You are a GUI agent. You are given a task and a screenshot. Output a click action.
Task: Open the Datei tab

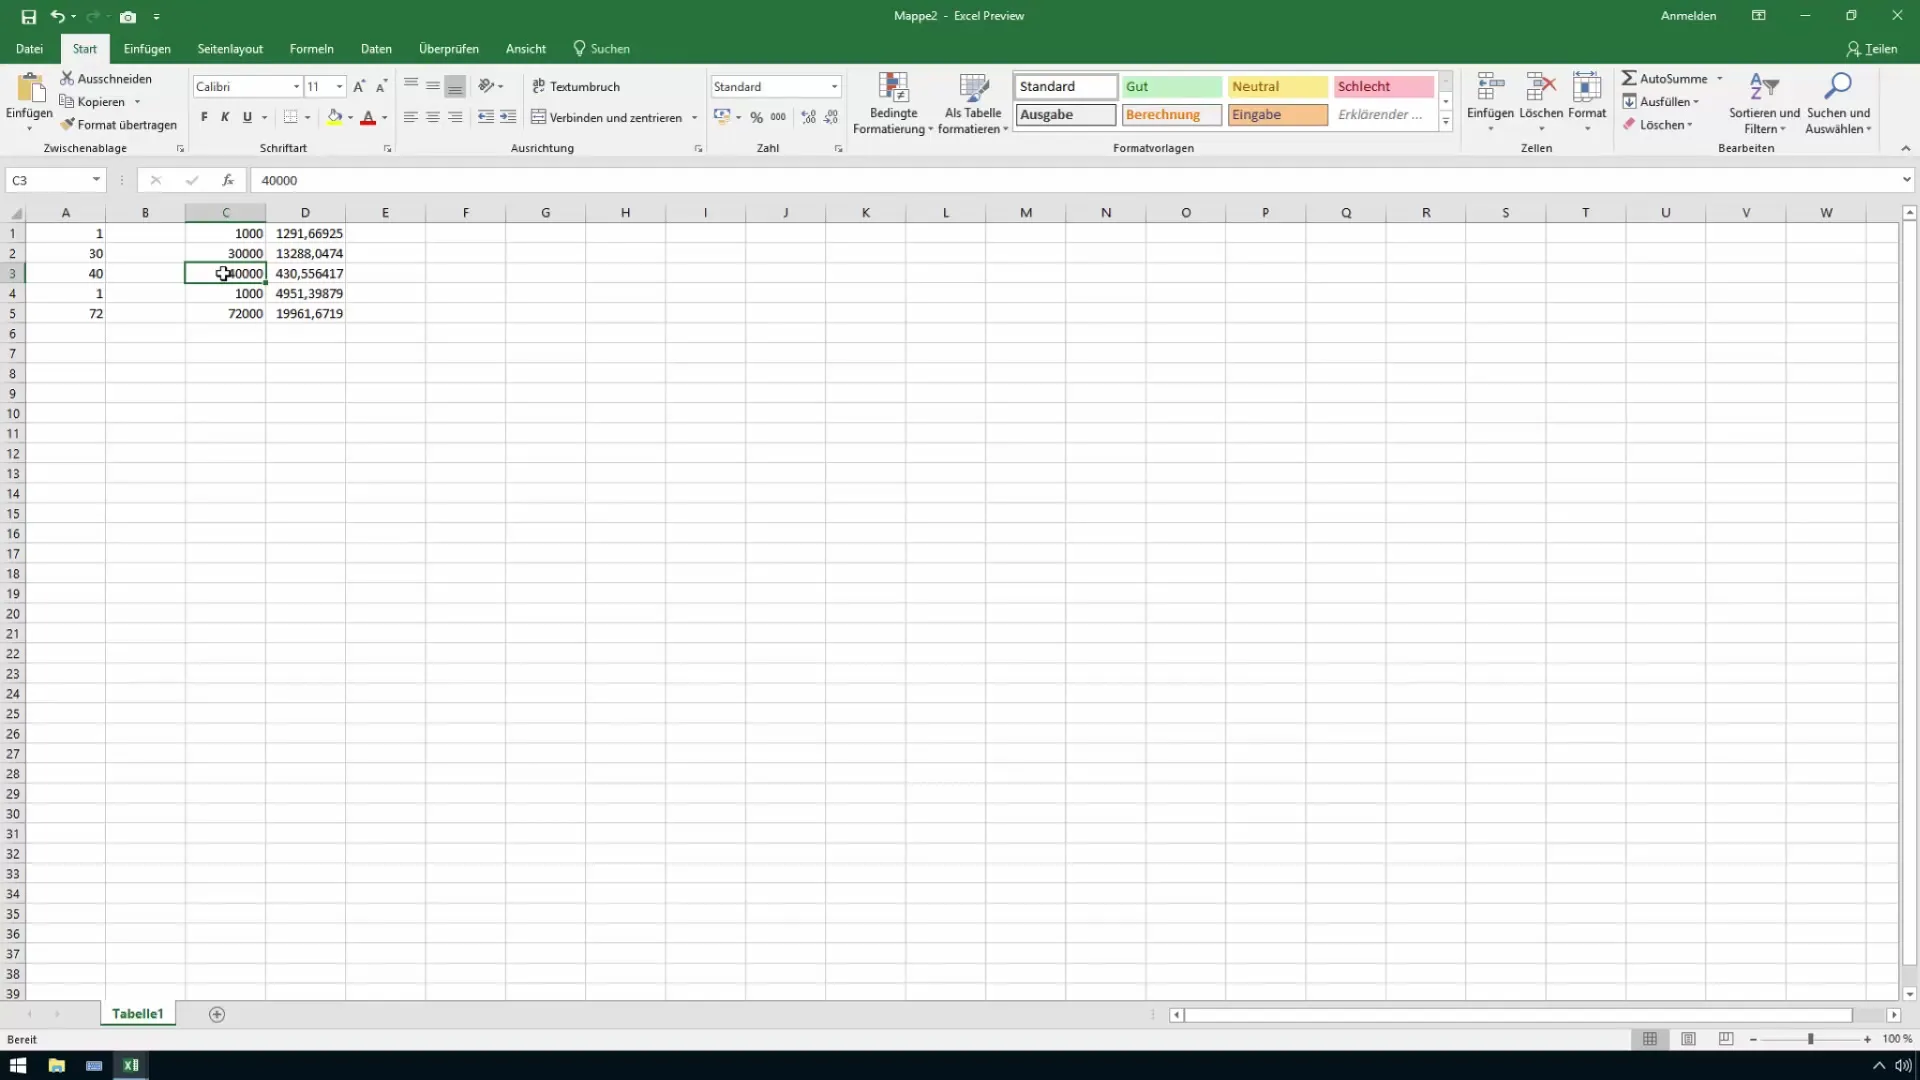click(29, 48)
